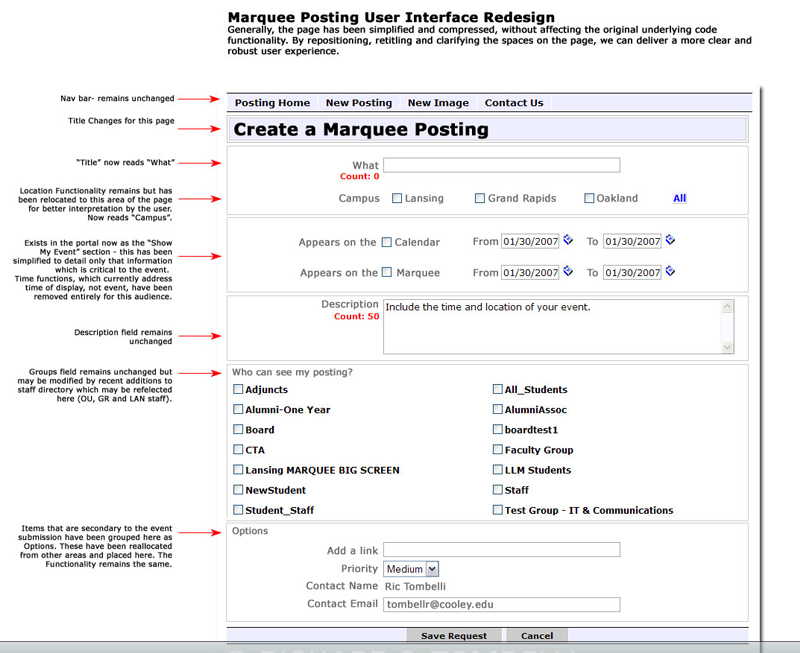
Task: Select the Staff group checkbox
Action: pos(497,490)
